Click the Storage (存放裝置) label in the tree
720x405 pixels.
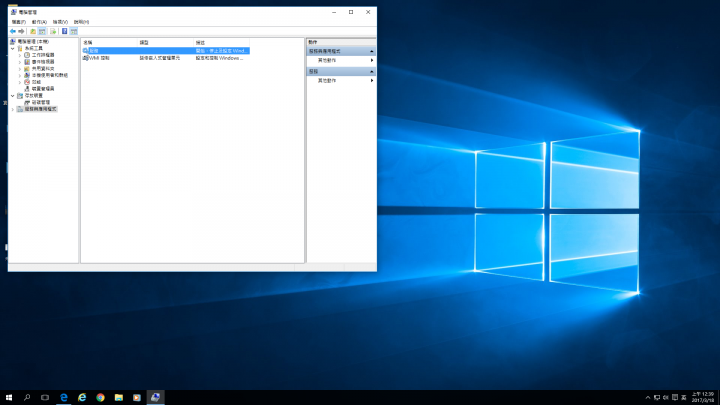coord(34,96)
